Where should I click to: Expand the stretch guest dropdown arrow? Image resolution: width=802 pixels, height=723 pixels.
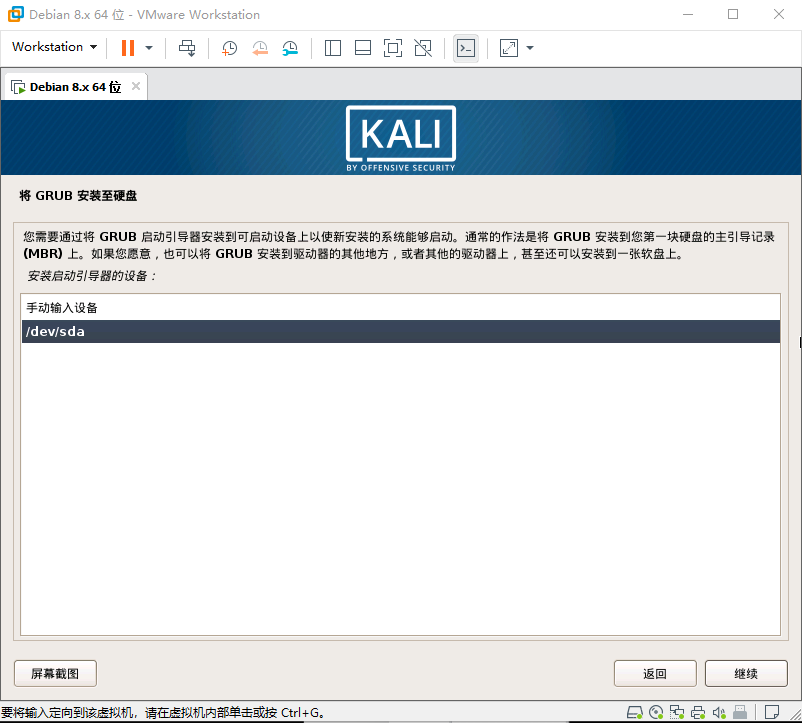pyautogui.click(x=530, y=48)
